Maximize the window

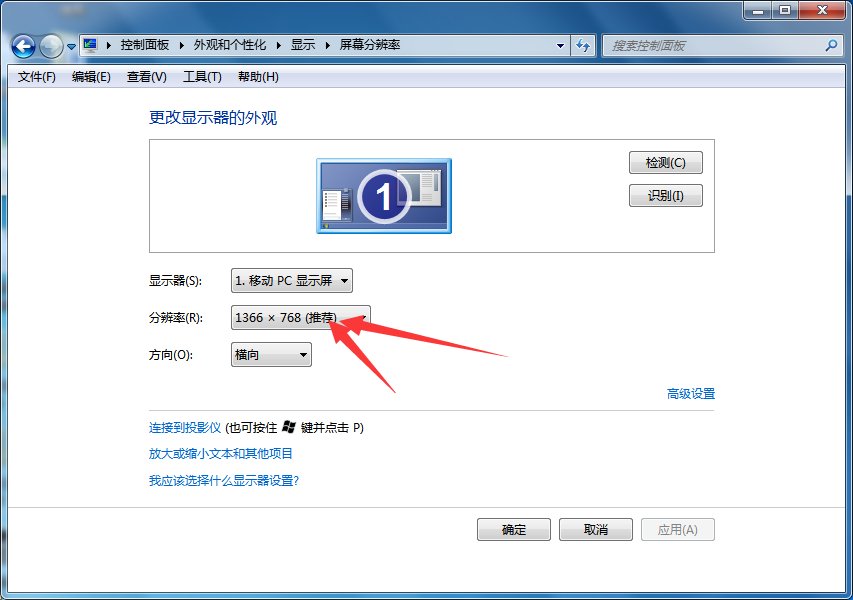tap(785, 10)
